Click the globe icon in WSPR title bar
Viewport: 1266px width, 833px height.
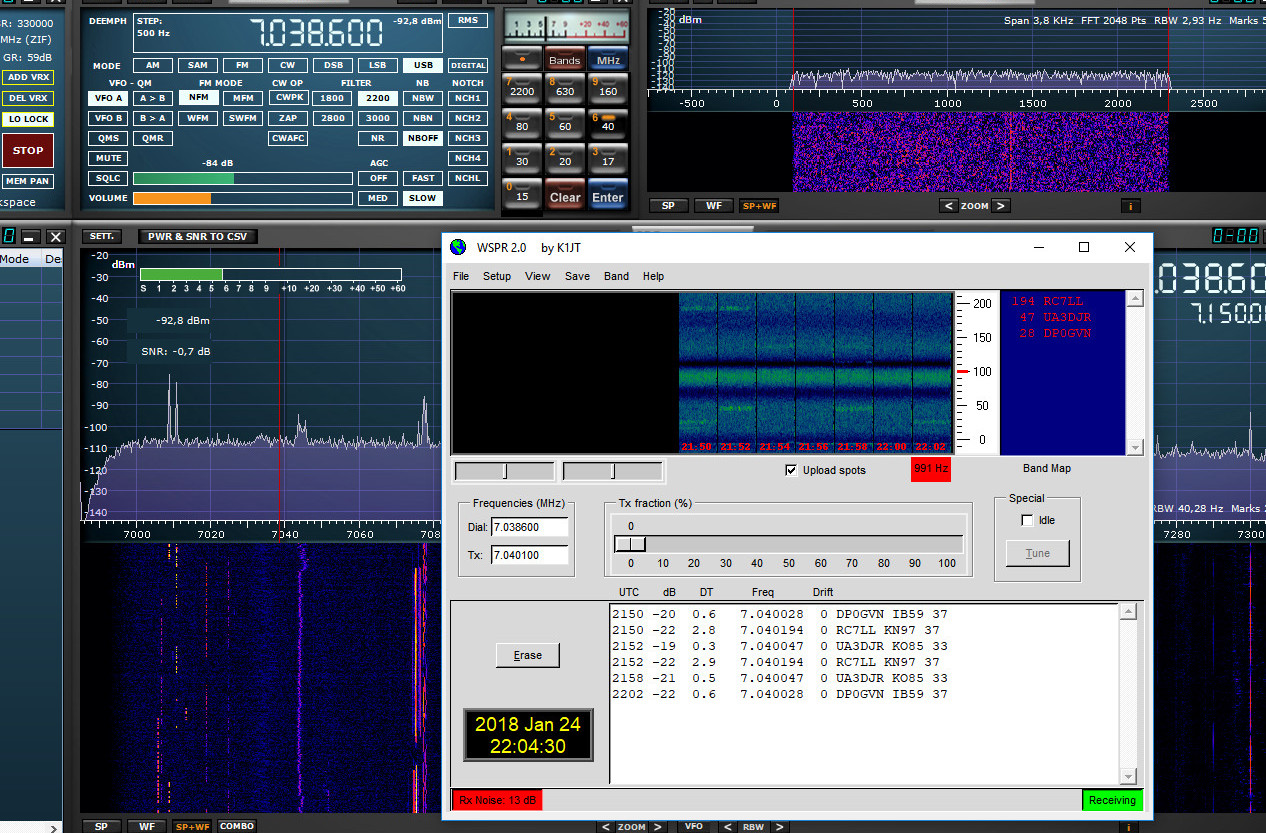coord(457,247)
